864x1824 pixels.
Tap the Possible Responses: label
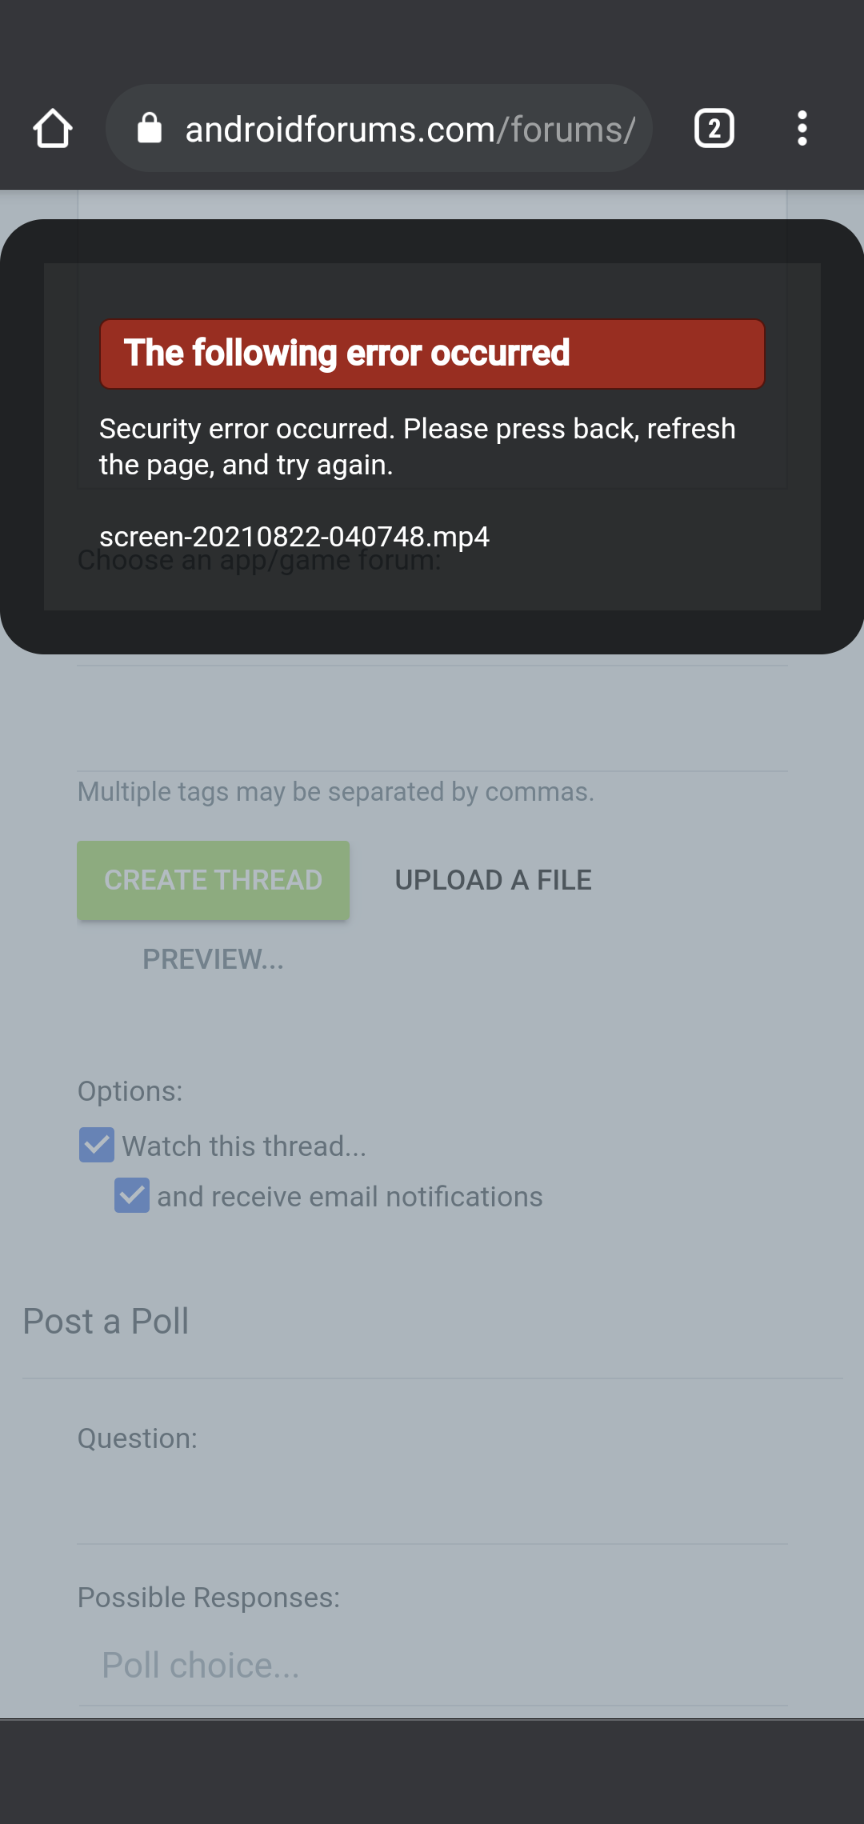pyautogui.click(x=209, y=1597)
